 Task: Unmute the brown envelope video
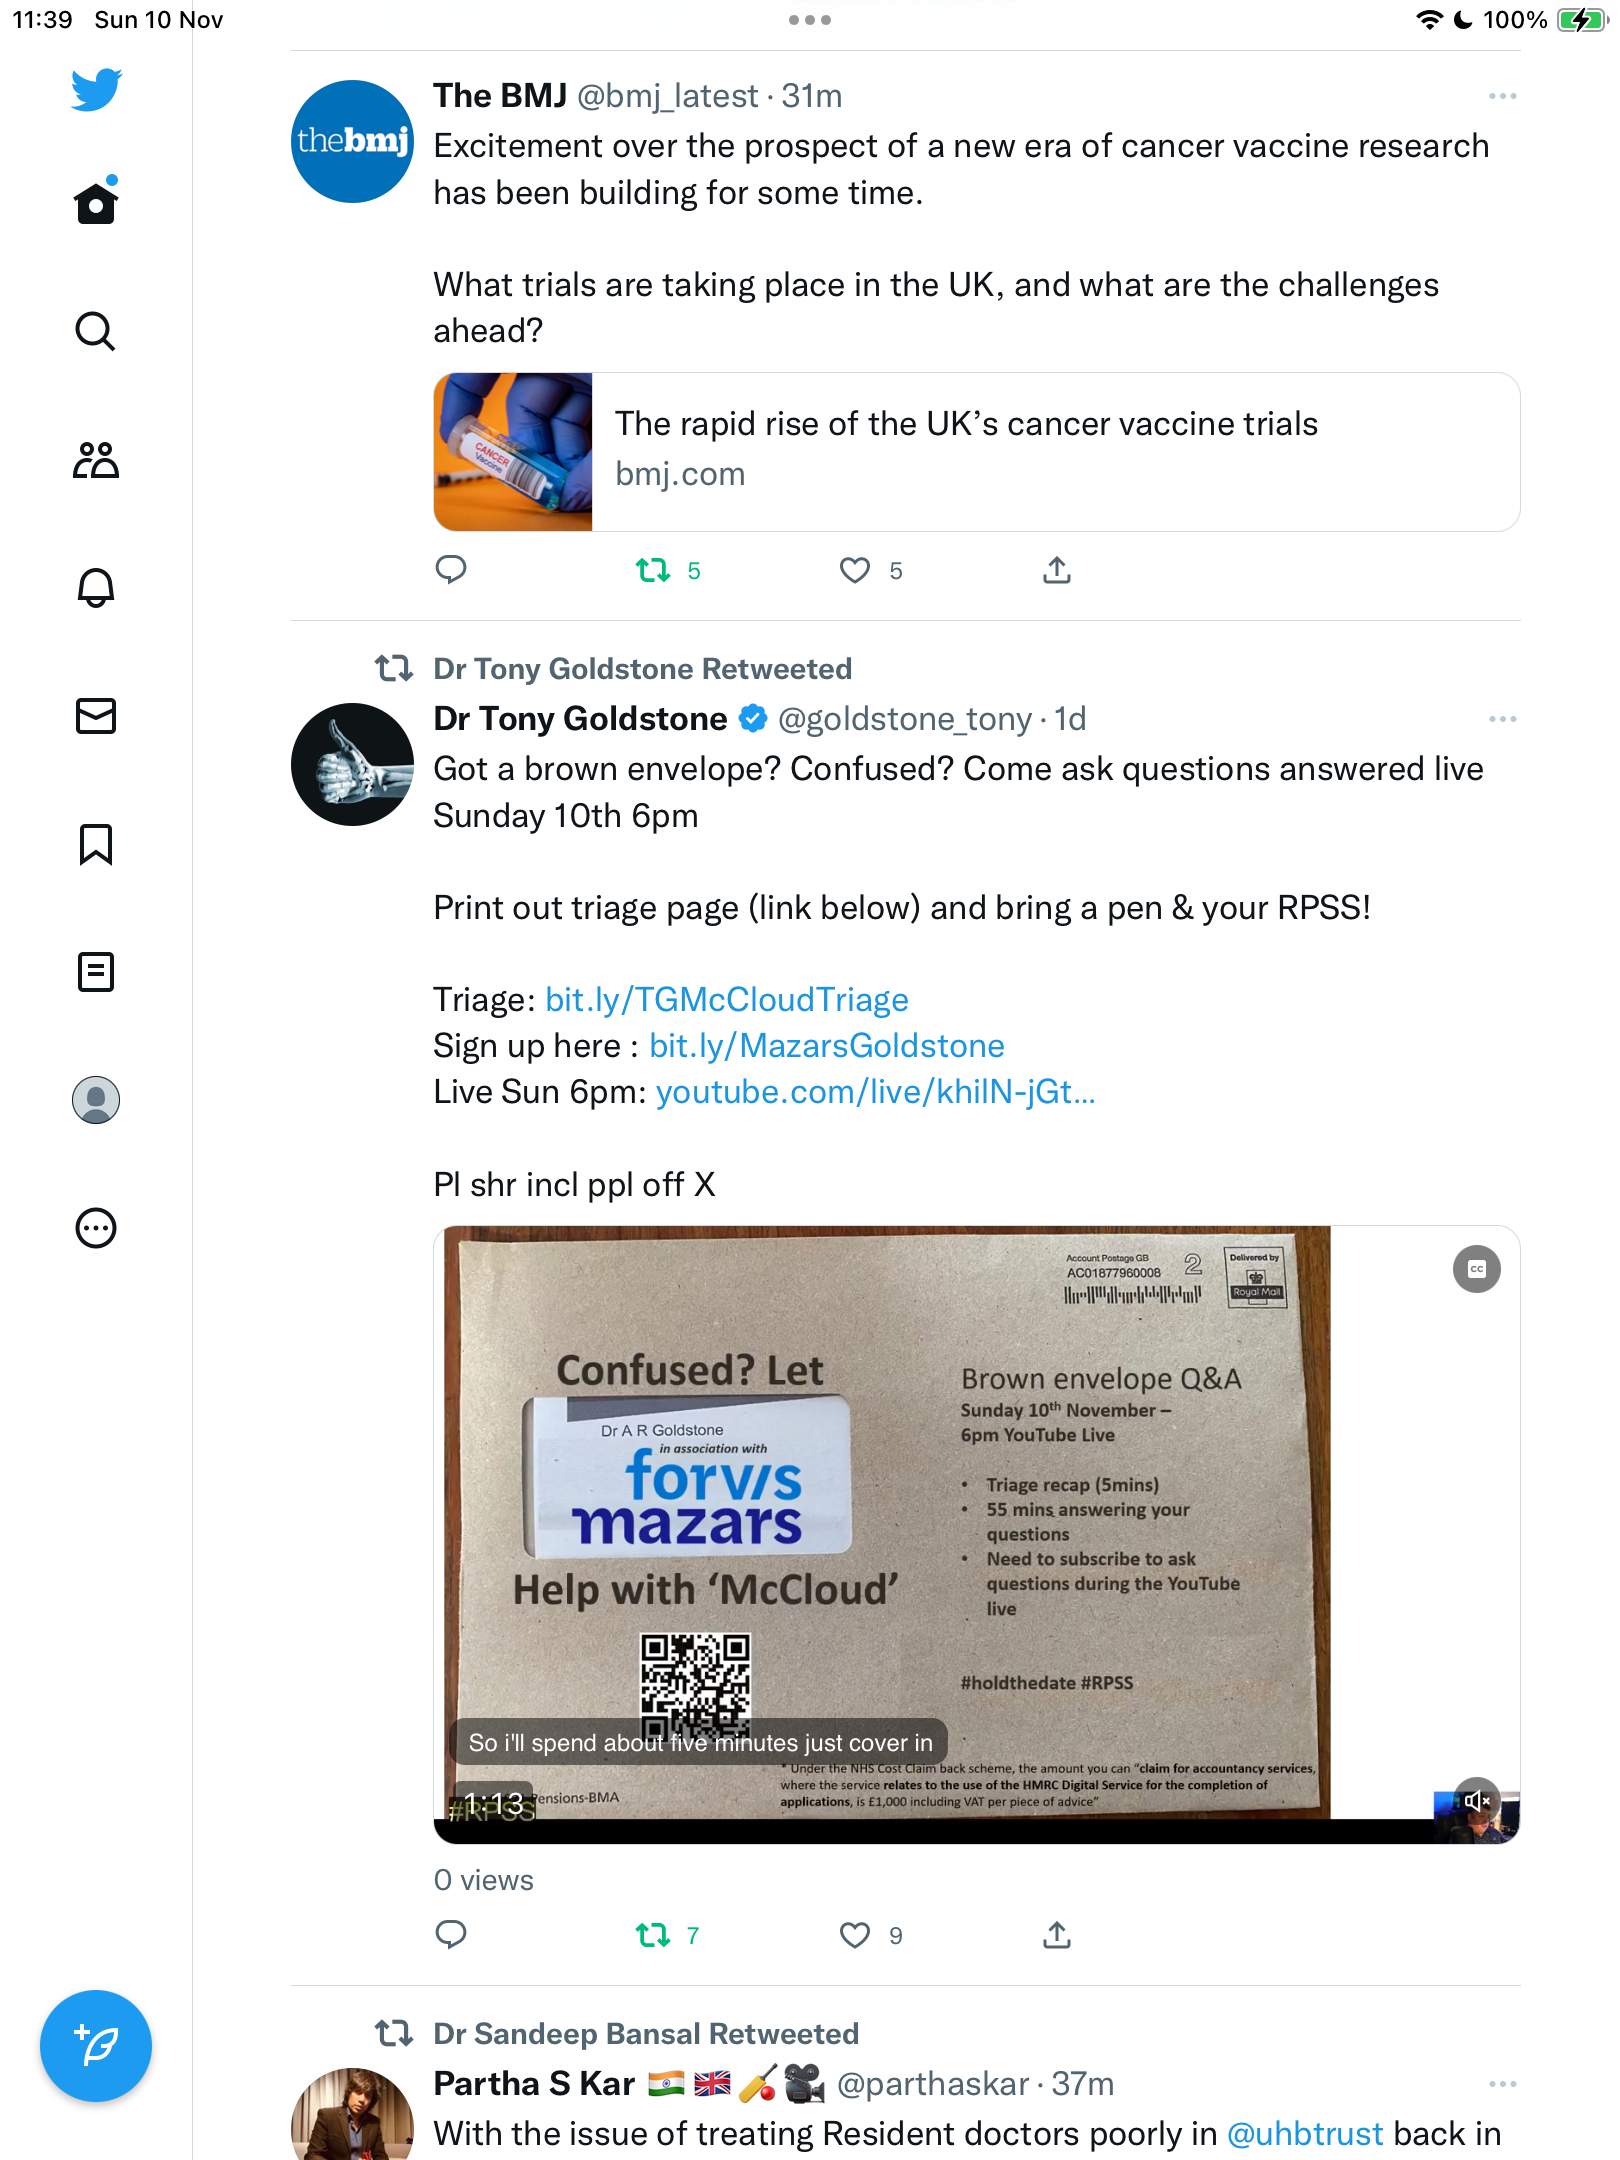click(x=1477, y=1801)
